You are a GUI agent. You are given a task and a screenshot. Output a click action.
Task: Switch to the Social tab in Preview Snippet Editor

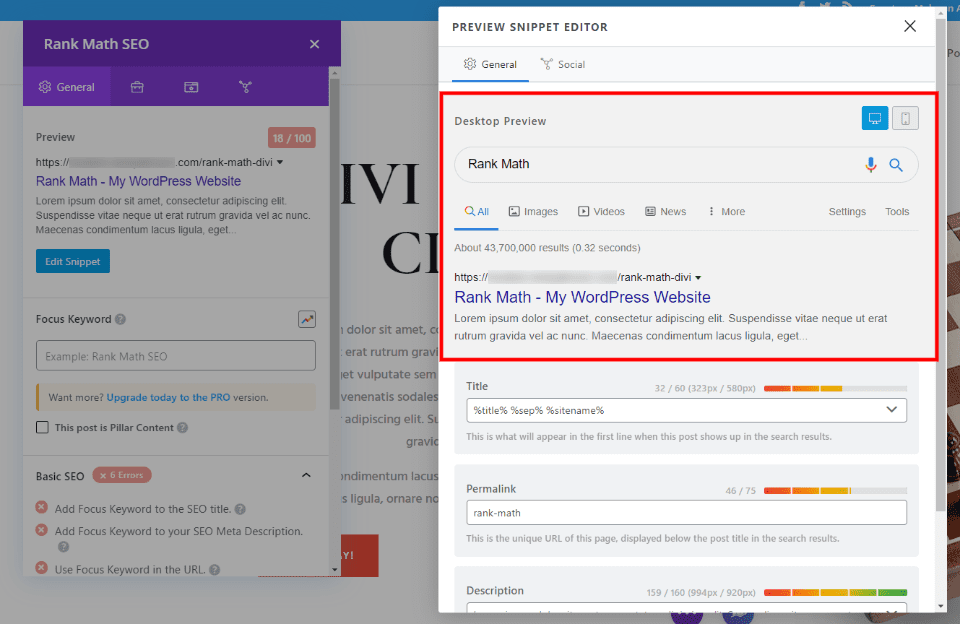coord(562,63)
